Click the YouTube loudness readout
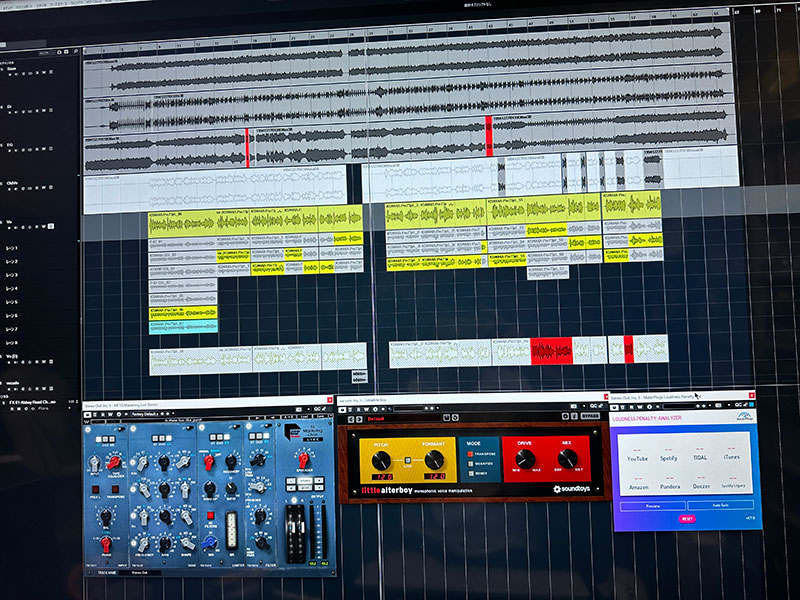 (x=637, y=455)
